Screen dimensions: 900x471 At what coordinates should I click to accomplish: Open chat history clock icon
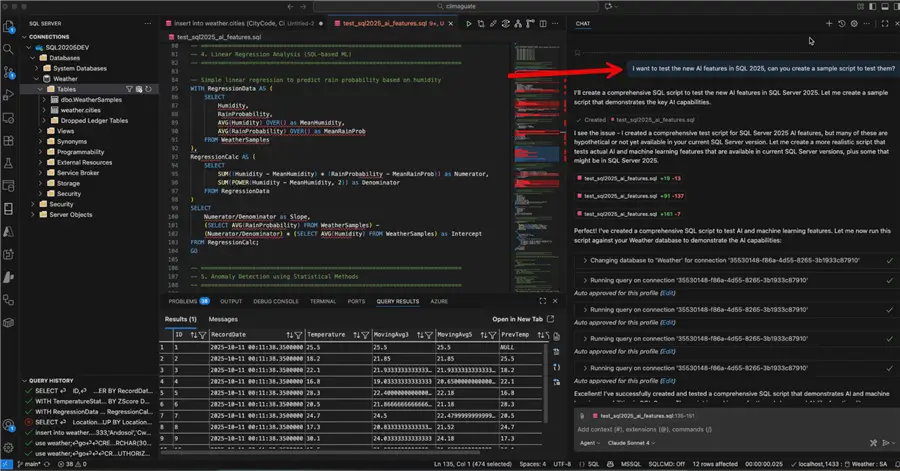click(841, 22)
